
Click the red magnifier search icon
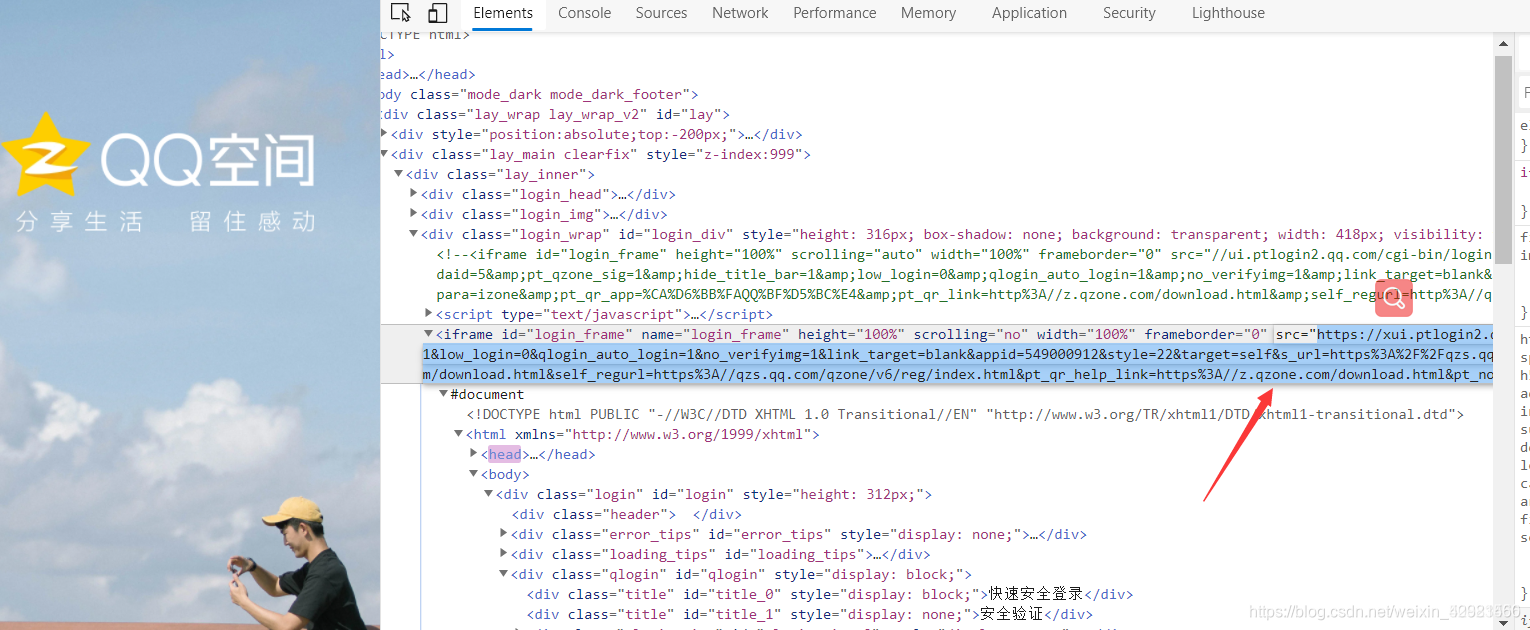1394,299
